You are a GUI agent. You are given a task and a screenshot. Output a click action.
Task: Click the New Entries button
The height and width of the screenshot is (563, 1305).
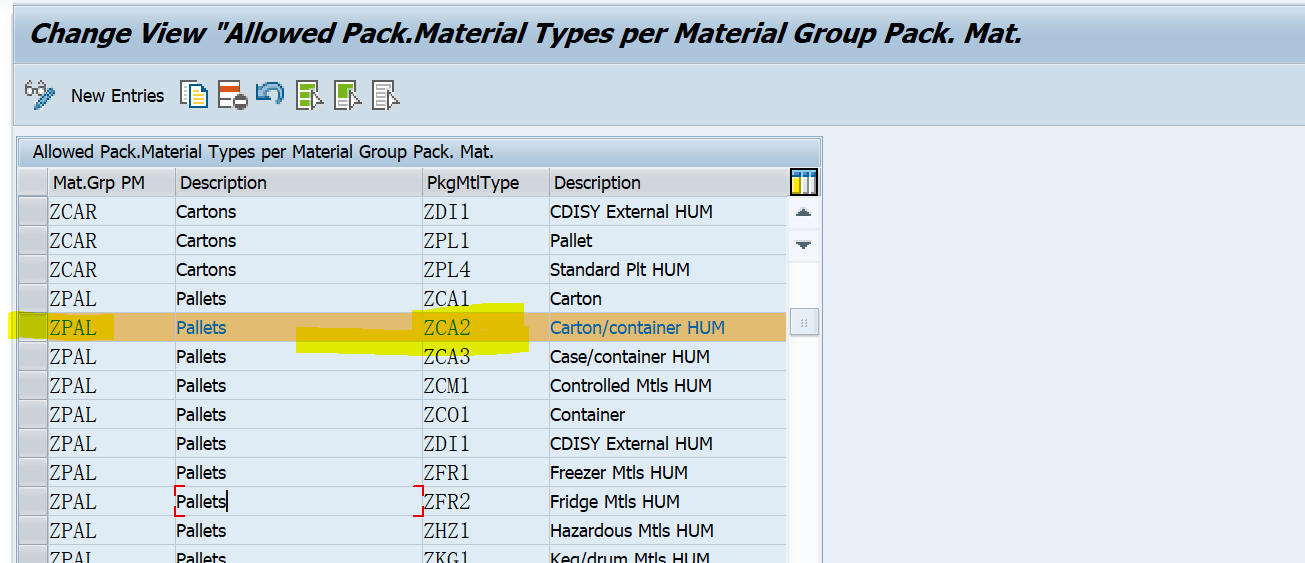(117, 96)
